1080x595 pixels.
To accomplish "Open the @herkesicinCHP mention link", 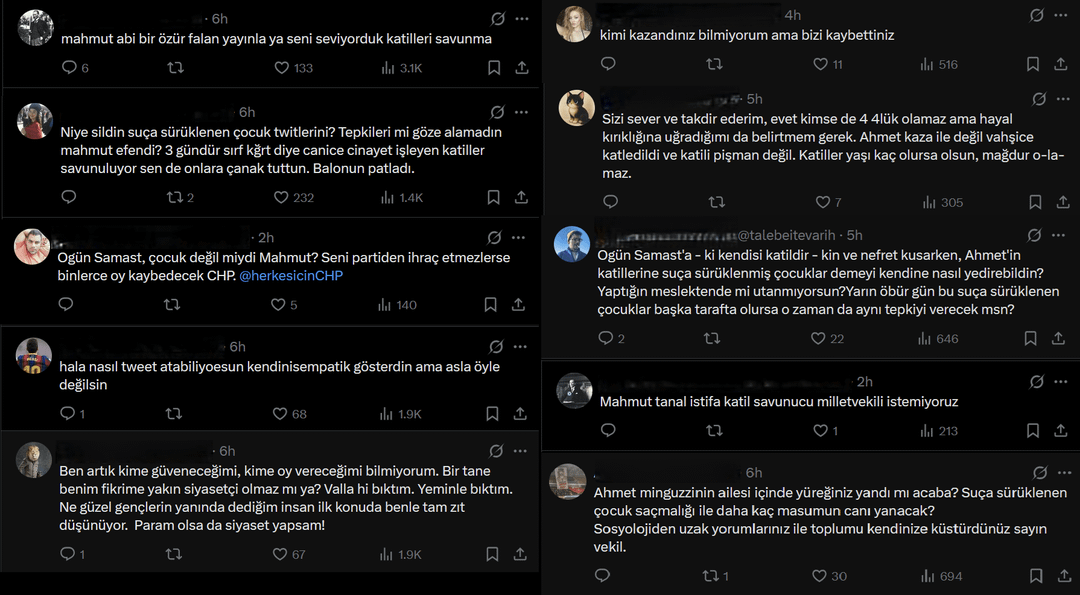I will coord(291,275).
